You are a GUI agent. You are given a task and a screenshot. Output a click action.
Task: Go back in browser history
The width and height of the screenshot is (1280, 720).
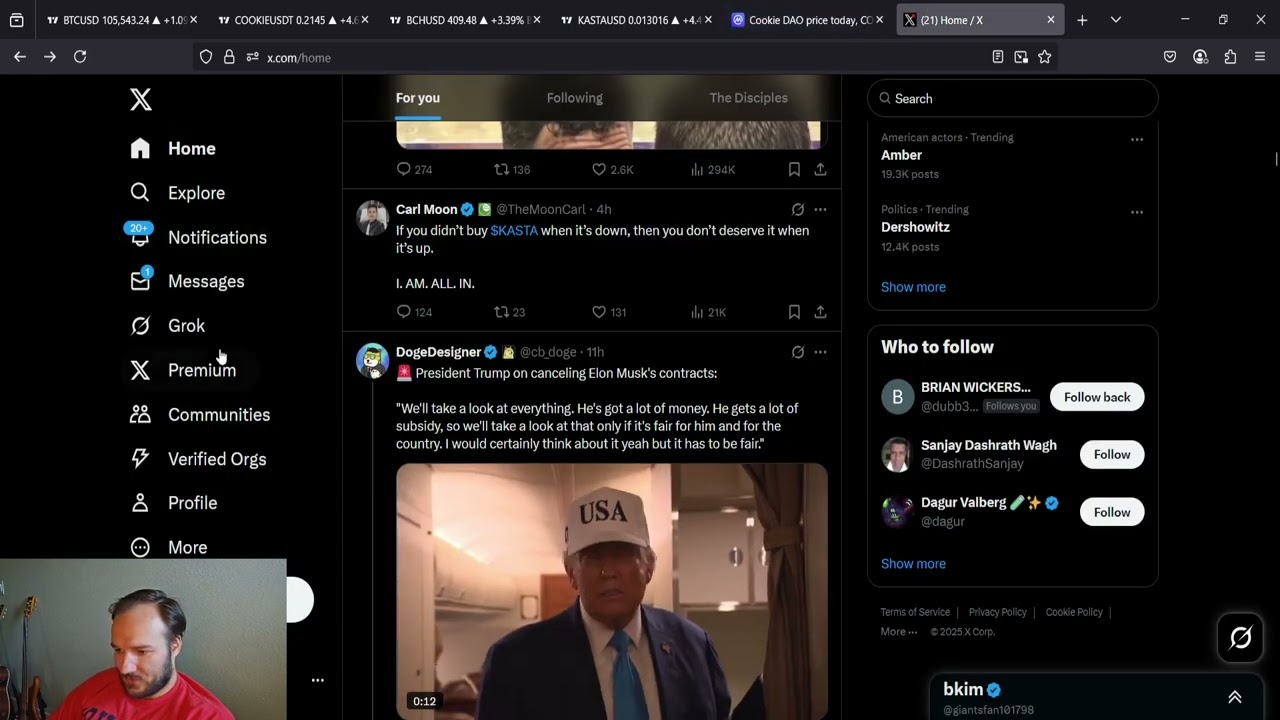coord(20,57)
